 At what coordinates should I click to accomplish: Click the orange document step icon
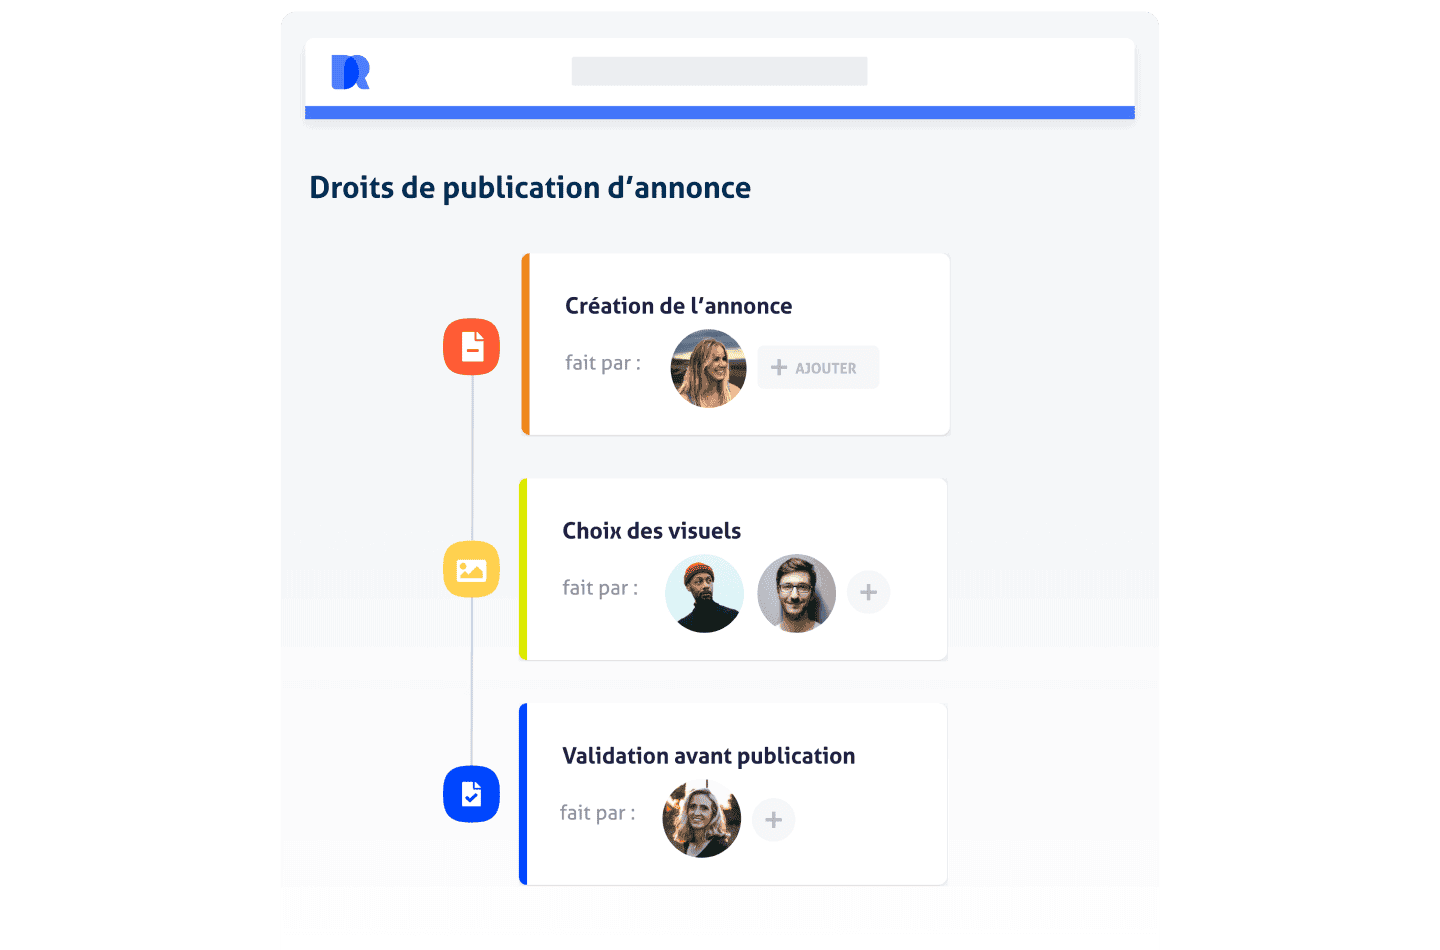coord(471,347)
